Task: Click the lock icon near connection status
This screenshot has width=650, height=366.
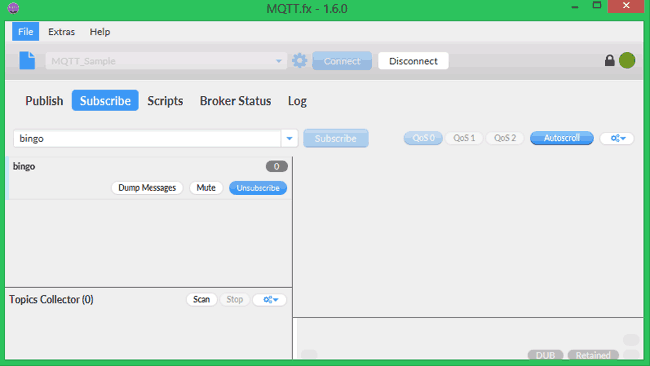Action: point(609,61)
